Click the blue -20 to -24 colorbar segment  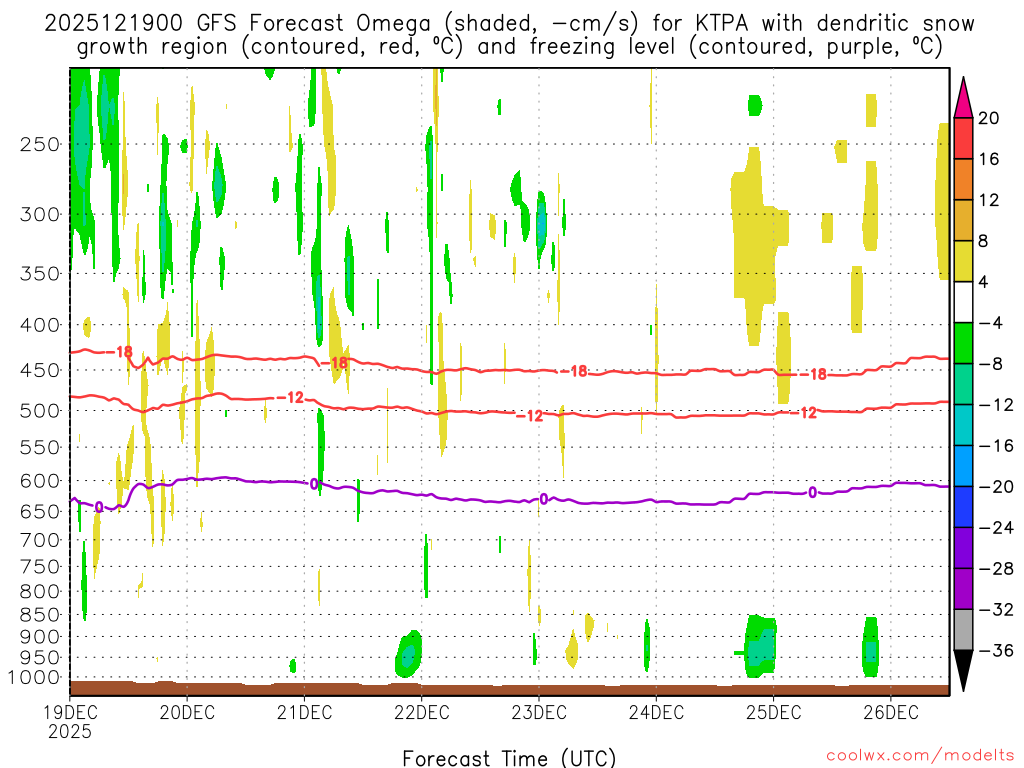pyautogui.click(x=963, y=507)
